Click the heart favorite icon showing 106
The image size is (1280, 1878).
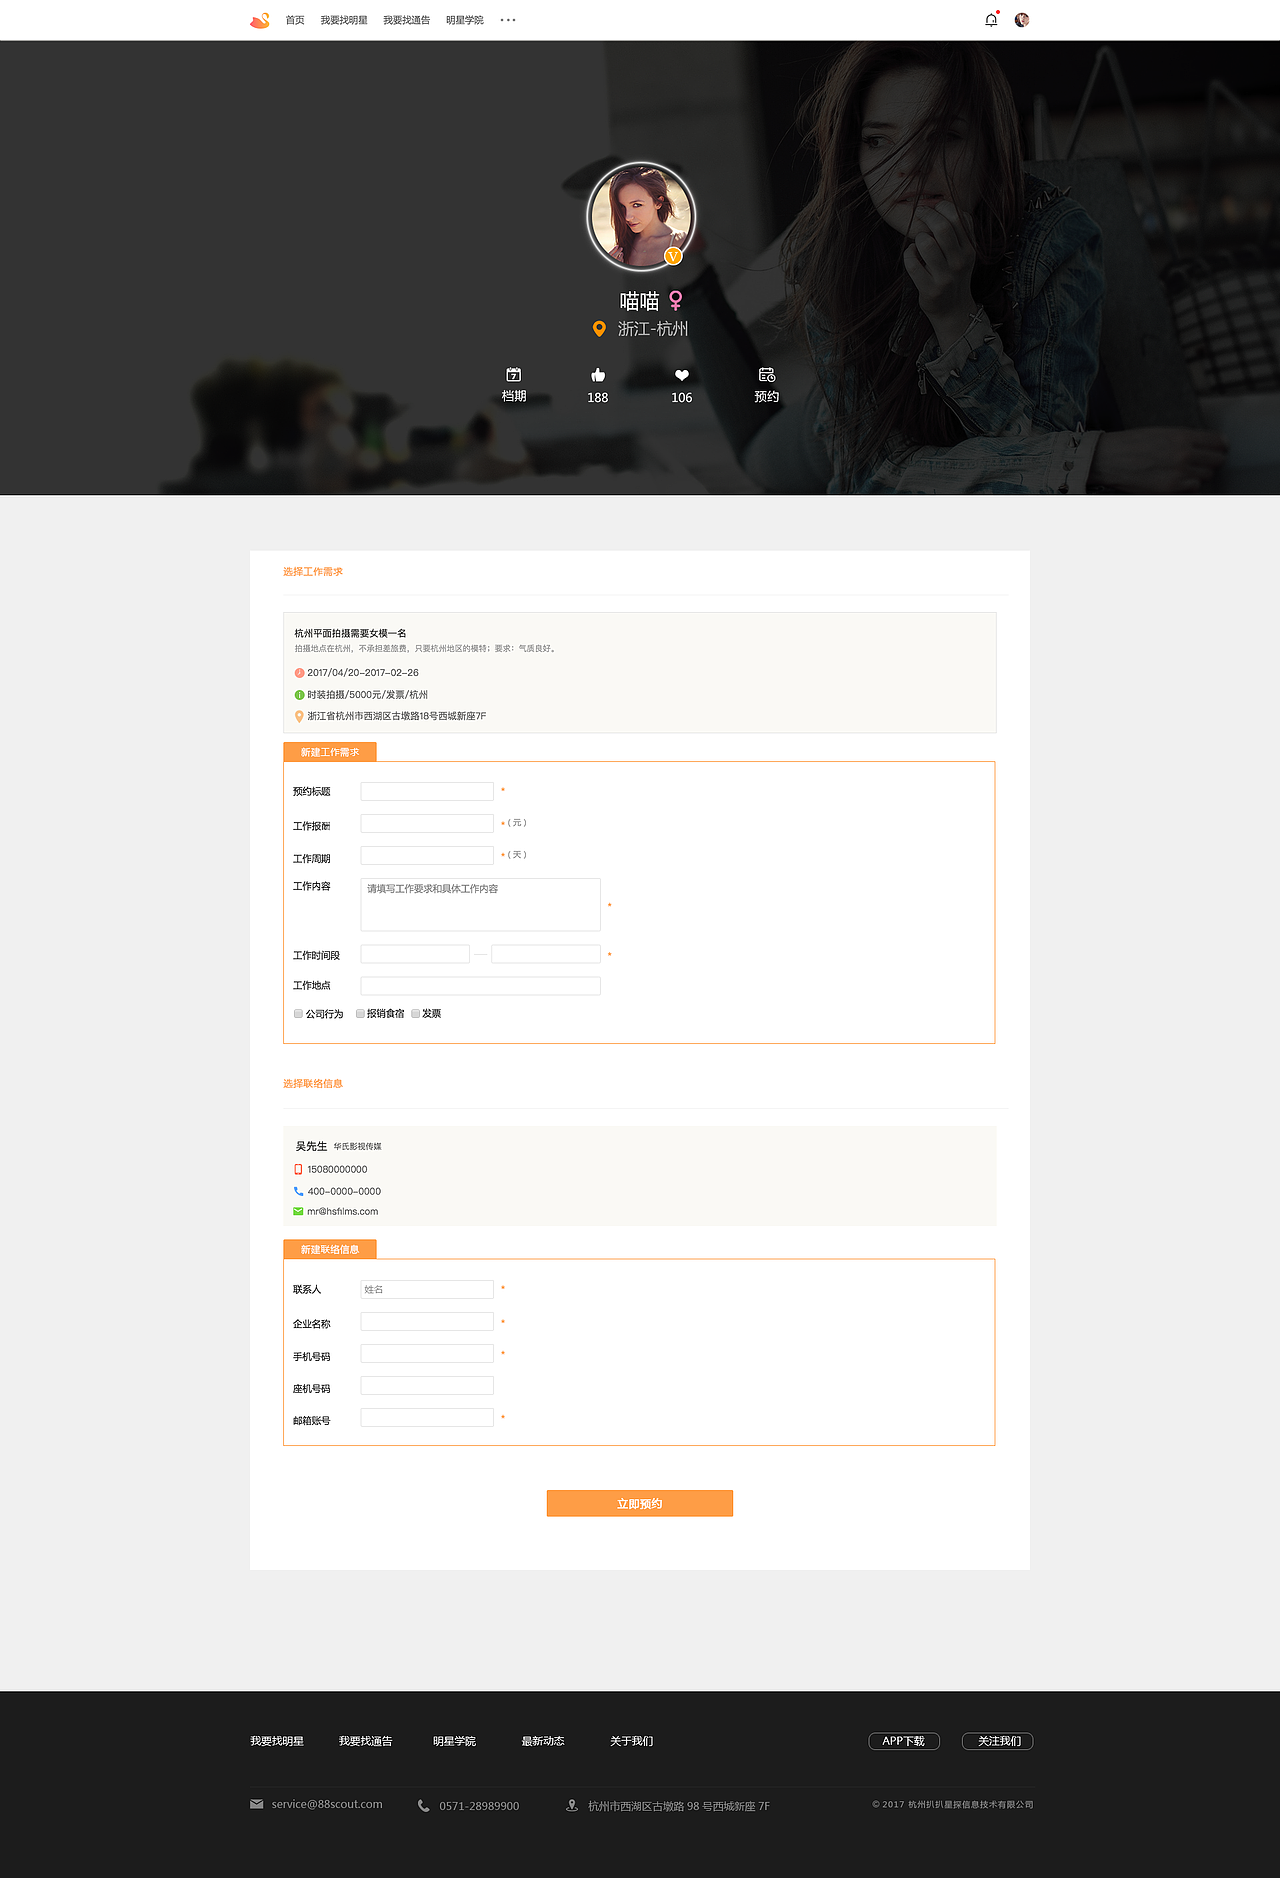(682, 375)
